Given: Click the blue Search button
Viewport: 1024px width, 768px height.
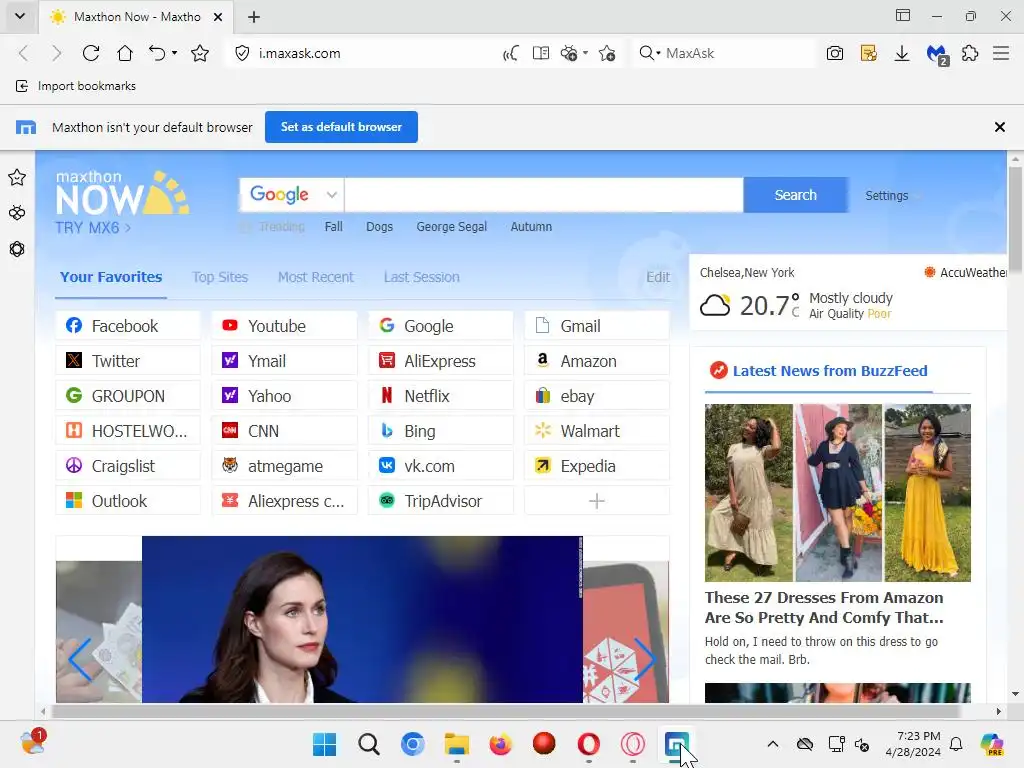Looking at the screenshot, I should pyautogui.click(x=795, y=195).
